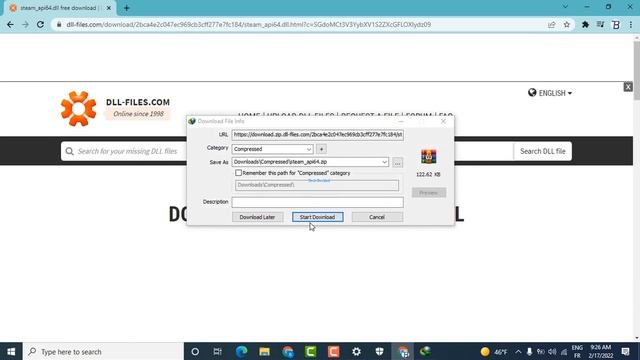Click the WinRAR archive file icon in the dialog
The height and width of the screenshot is (360, 640).
point(429,156)
